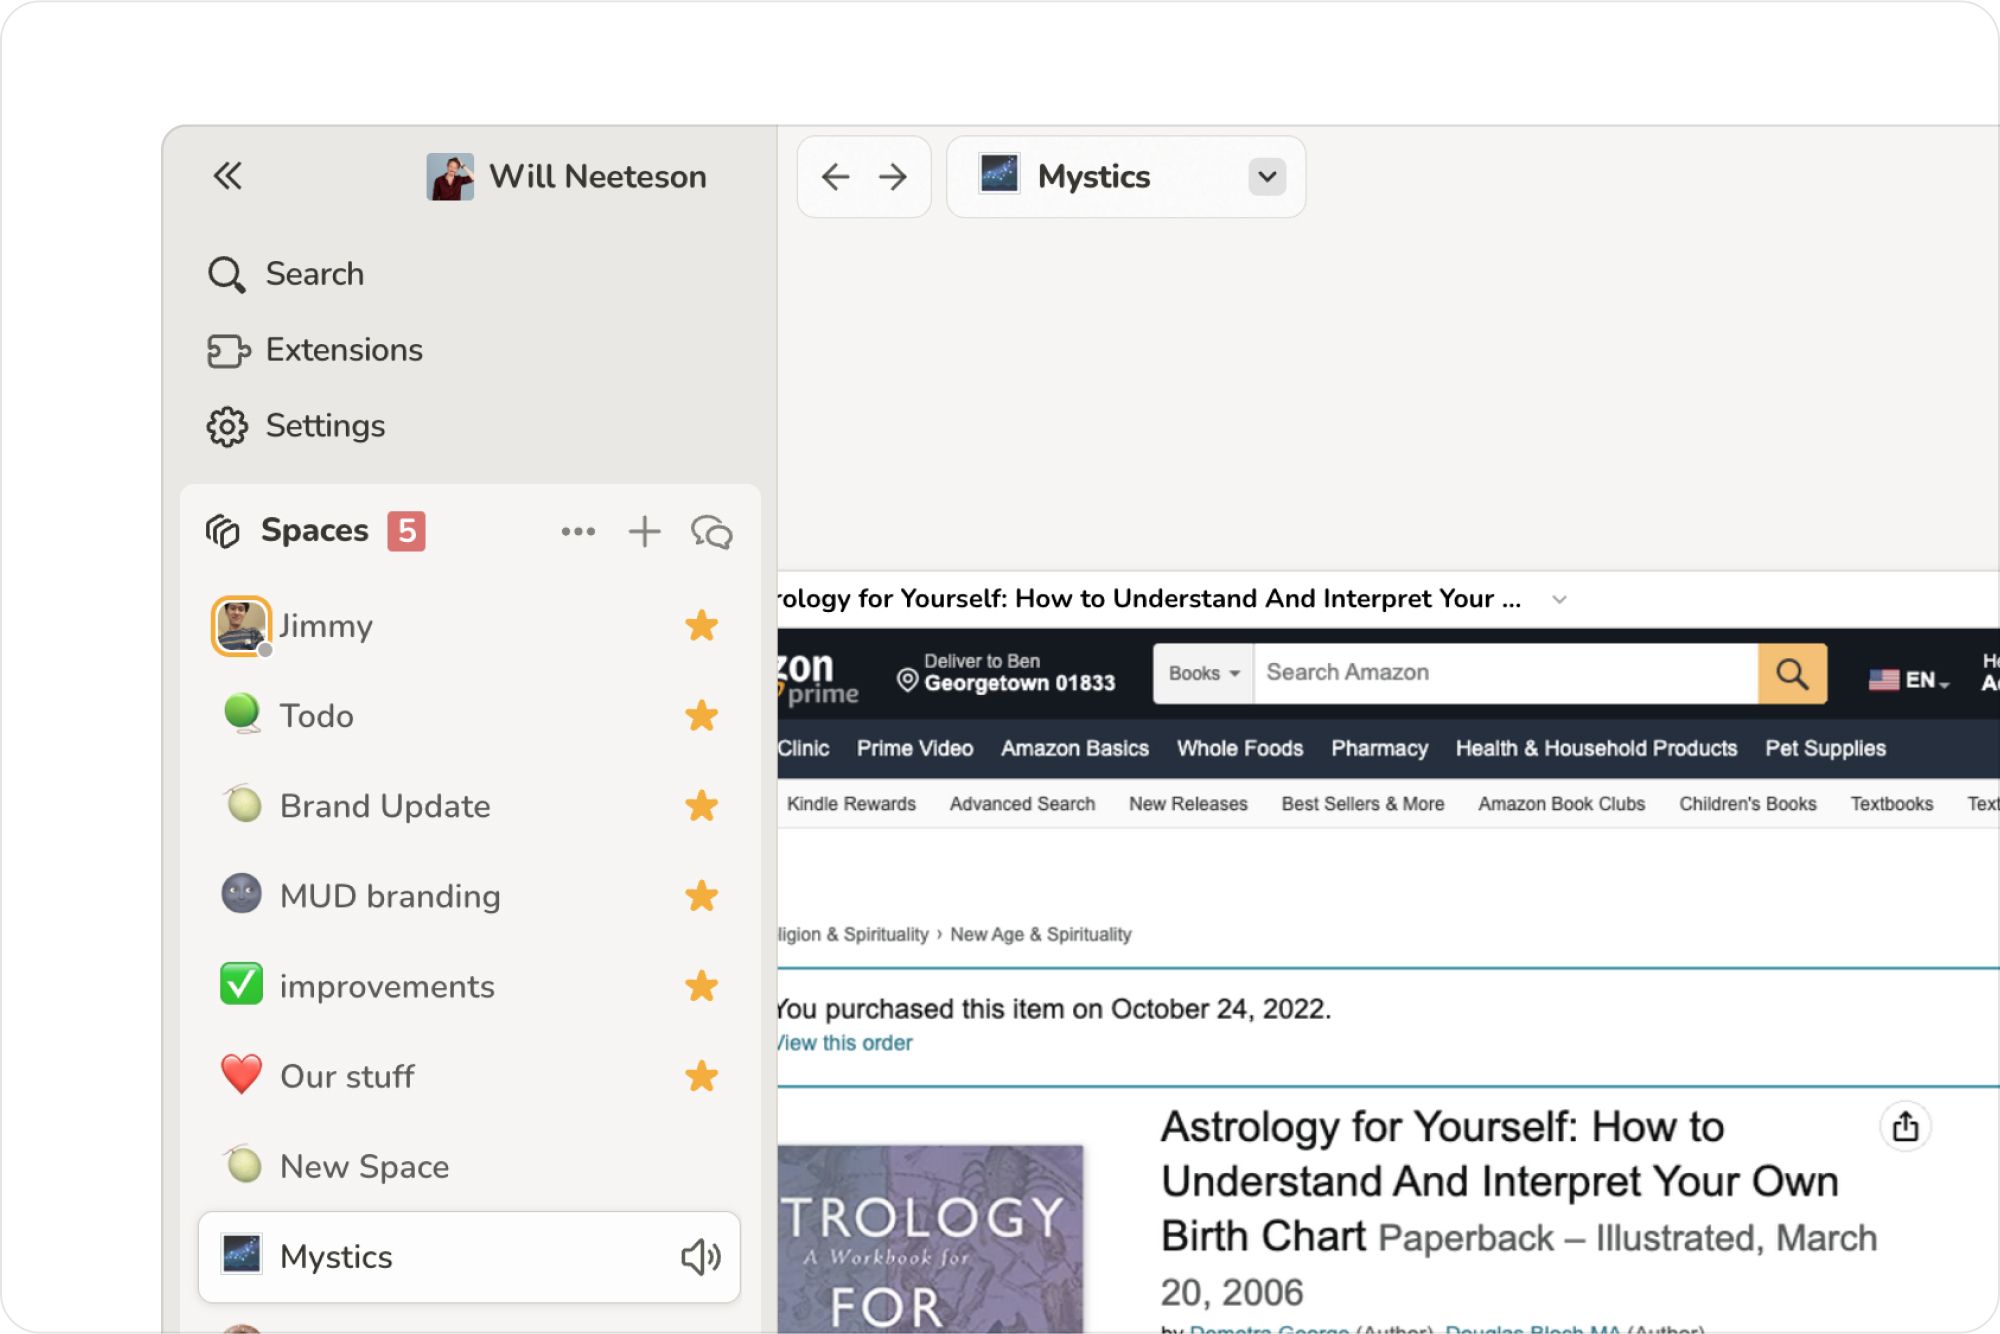Open Pharmacy nav item
This screenshot has width=2000, height=1334.
[1379, 749]
